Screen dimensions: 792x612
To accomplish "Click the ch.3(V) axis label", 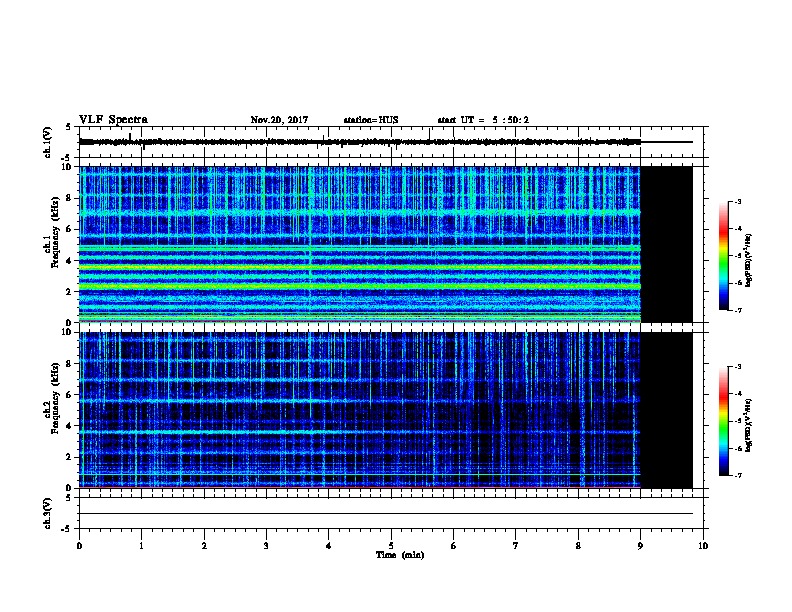I will [47, 513].
